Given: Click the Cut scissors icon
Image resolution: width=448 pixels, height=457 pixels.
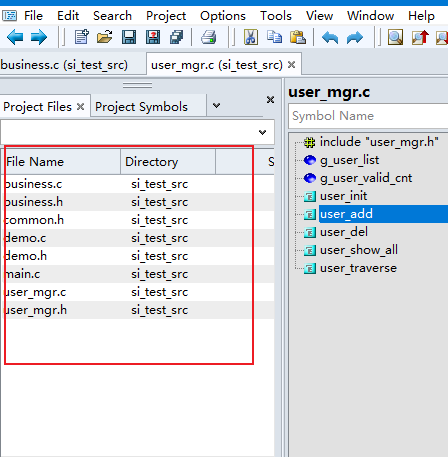Looking at the screenshot, I should pos(251,37).
